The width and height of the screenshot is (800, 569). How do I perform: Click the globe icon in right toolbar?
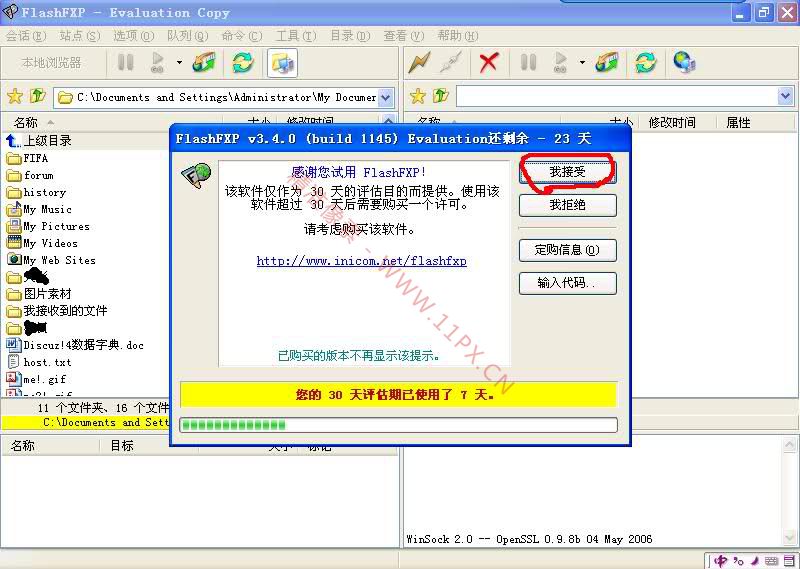[x=685, y=62]
